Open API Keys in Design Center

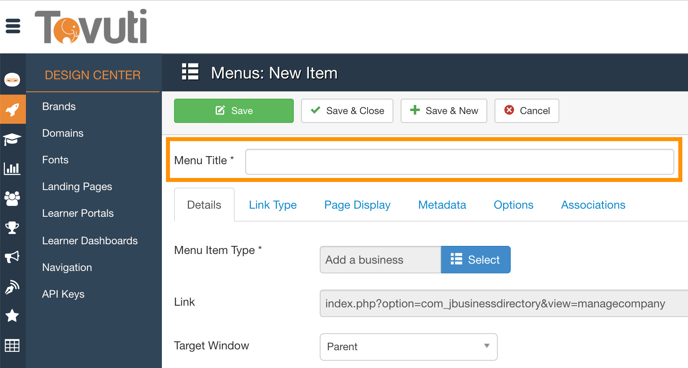pyautogui.click(x=63, y=294)
